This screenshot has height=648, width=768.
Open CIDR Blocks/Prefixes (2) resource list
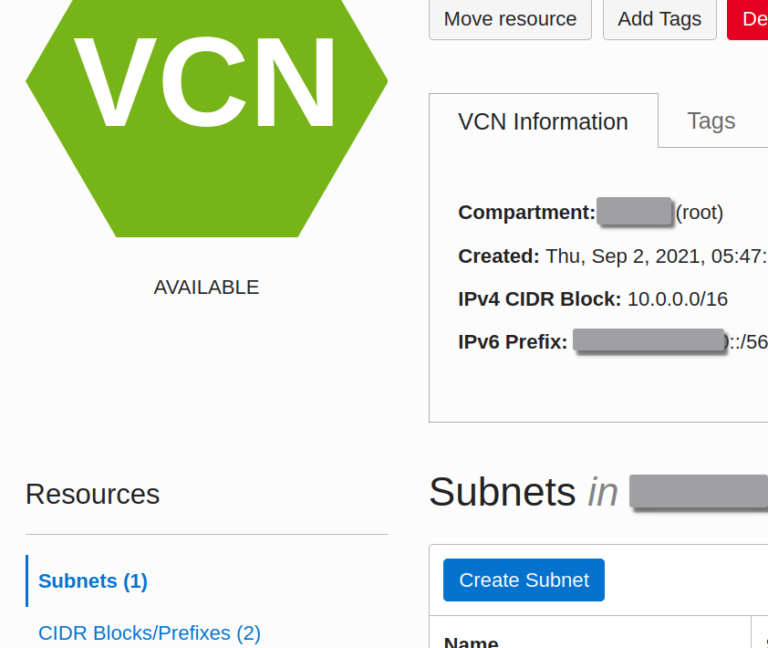click(x=149, y=633)
